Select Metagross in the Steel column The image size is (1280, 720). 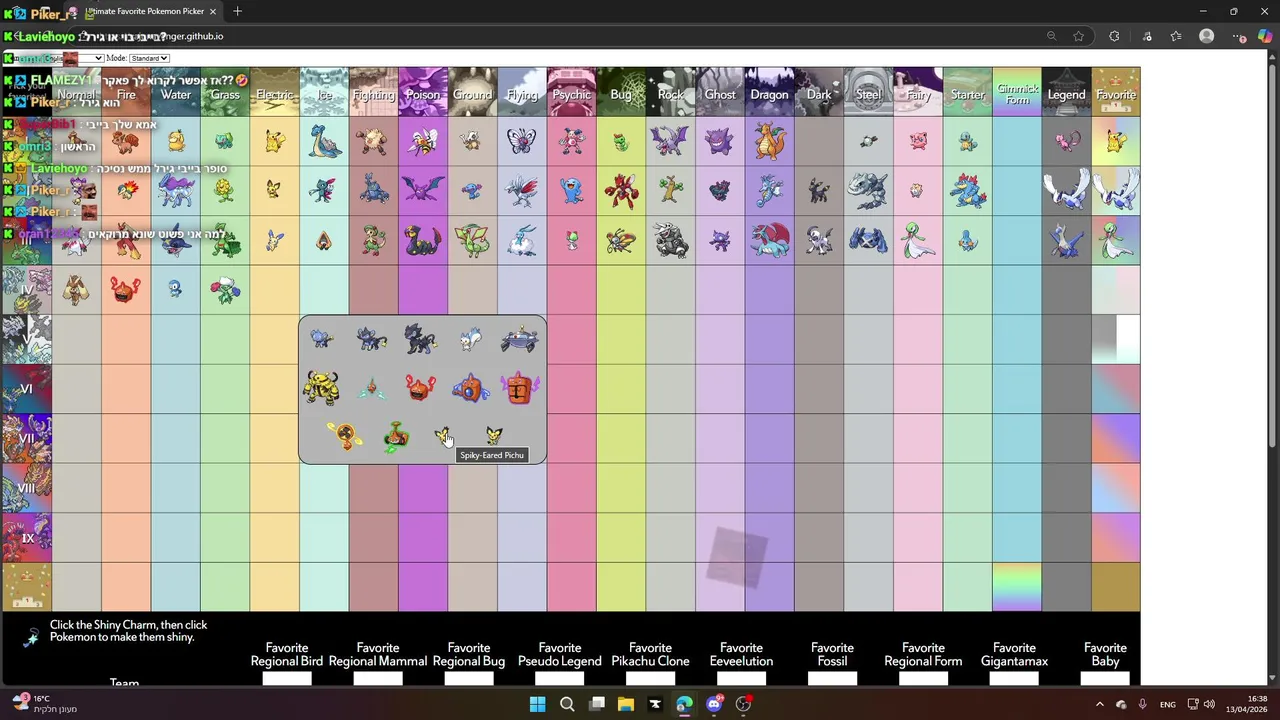click(867, 240)
